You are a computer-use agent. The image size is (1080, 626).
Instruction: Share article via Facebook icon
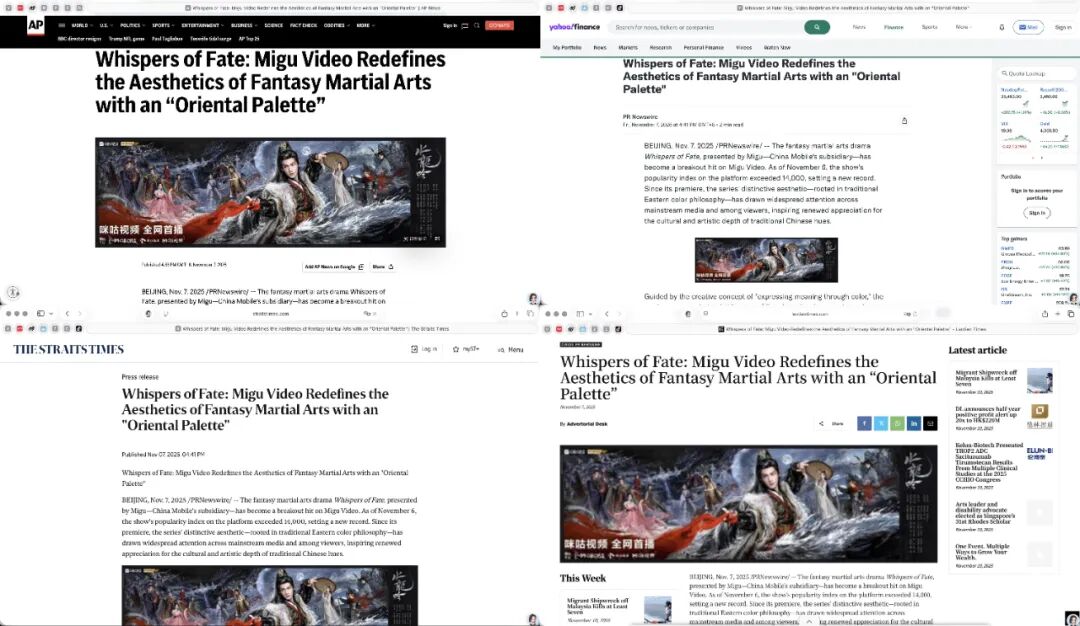pos(864,423)
